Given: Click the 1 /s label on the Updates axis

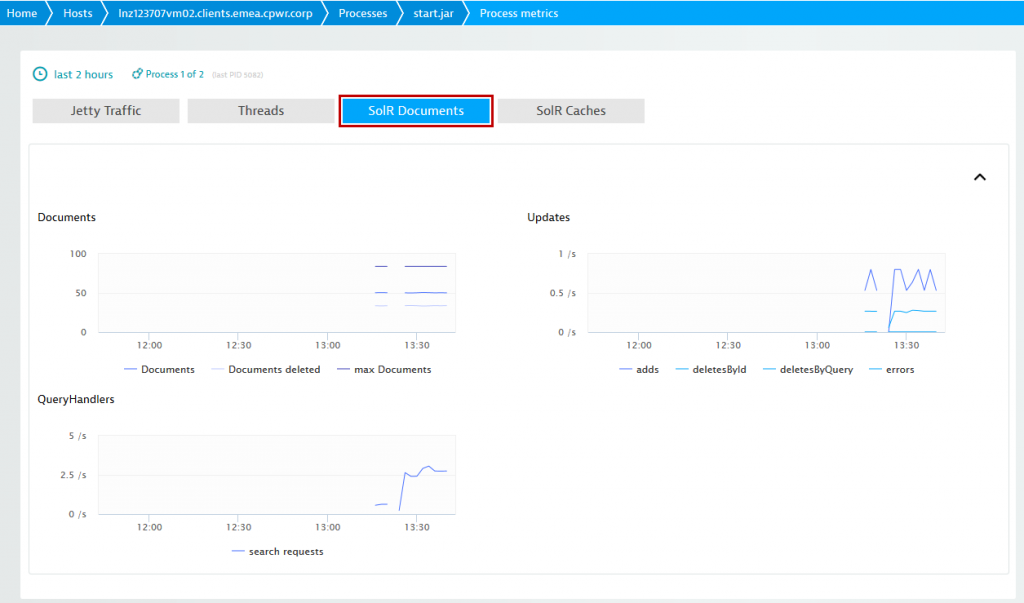Looking at the screenshot, I should (567, 253).
